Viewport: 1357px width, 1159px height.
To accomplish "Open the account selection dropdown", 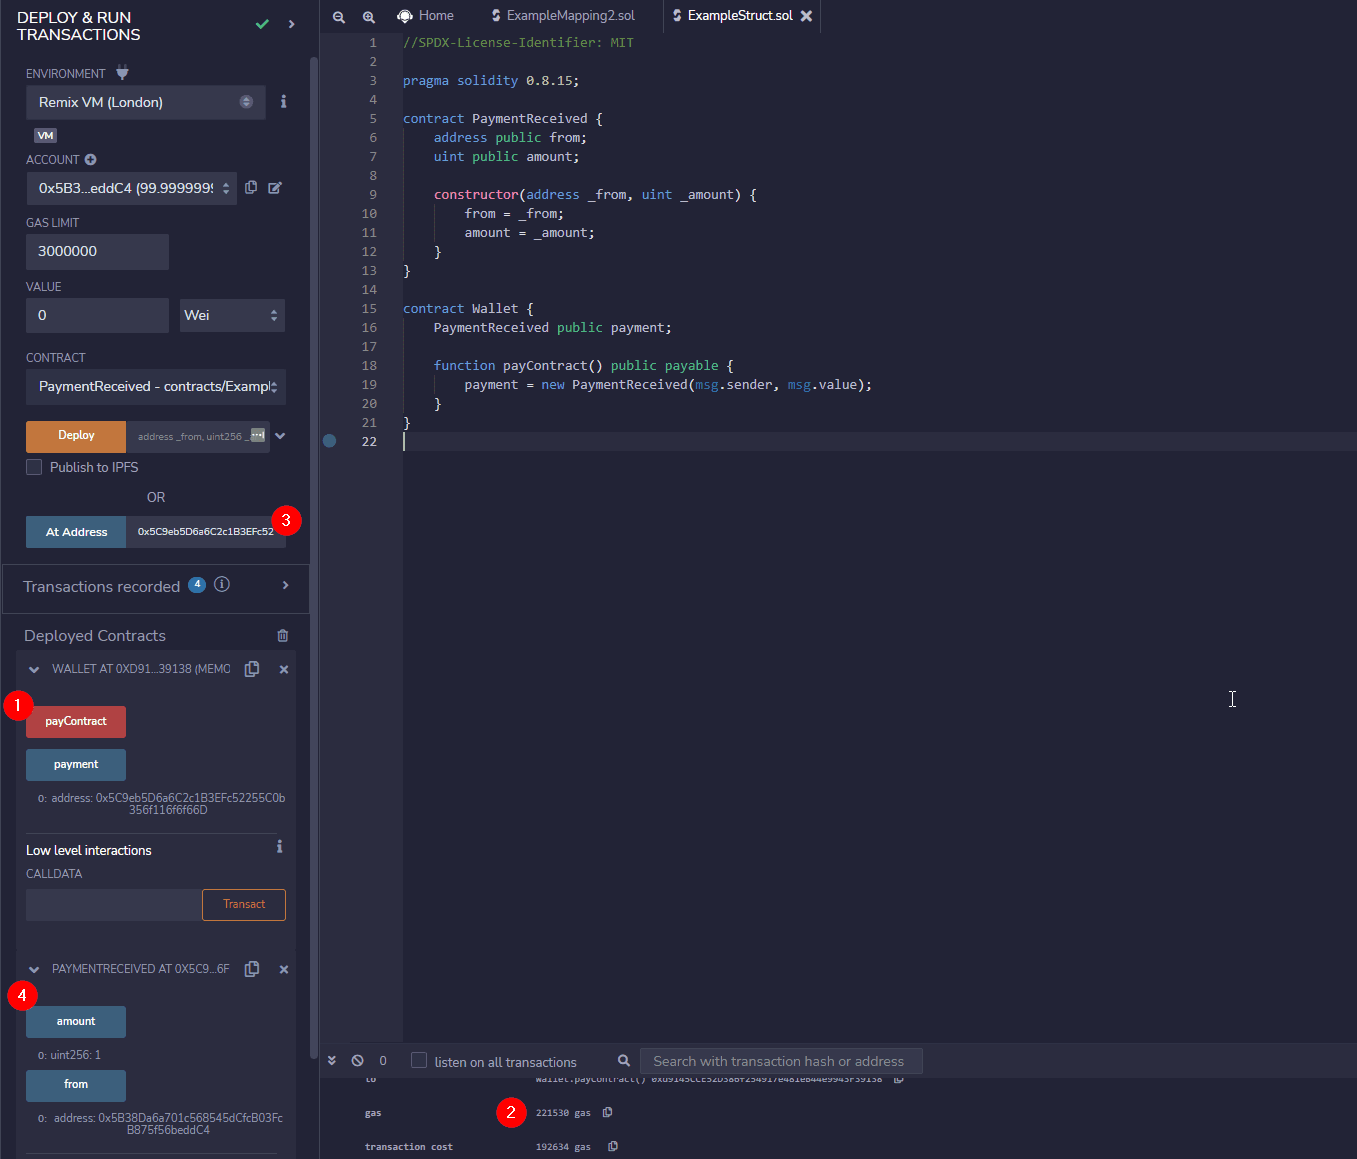I will click(131, 188).
